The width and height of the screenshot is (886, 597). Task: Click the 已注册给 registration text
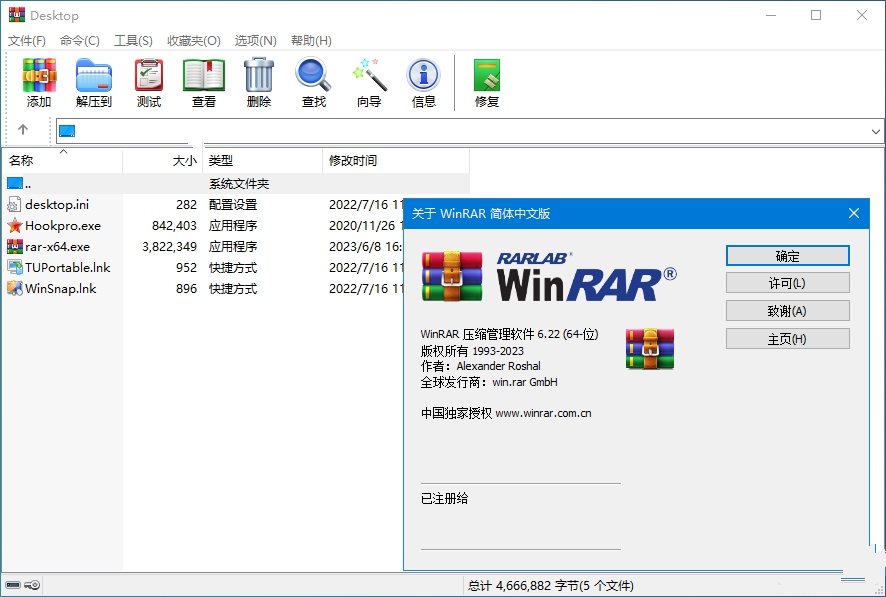(445, 498)
